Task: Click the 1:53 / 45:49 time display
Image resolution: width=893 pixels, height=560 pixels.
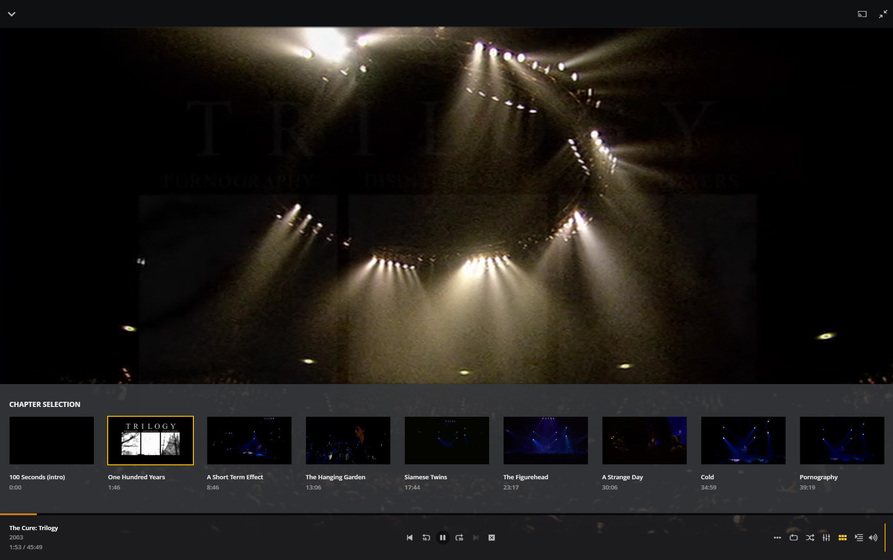Action: (26, 547)
